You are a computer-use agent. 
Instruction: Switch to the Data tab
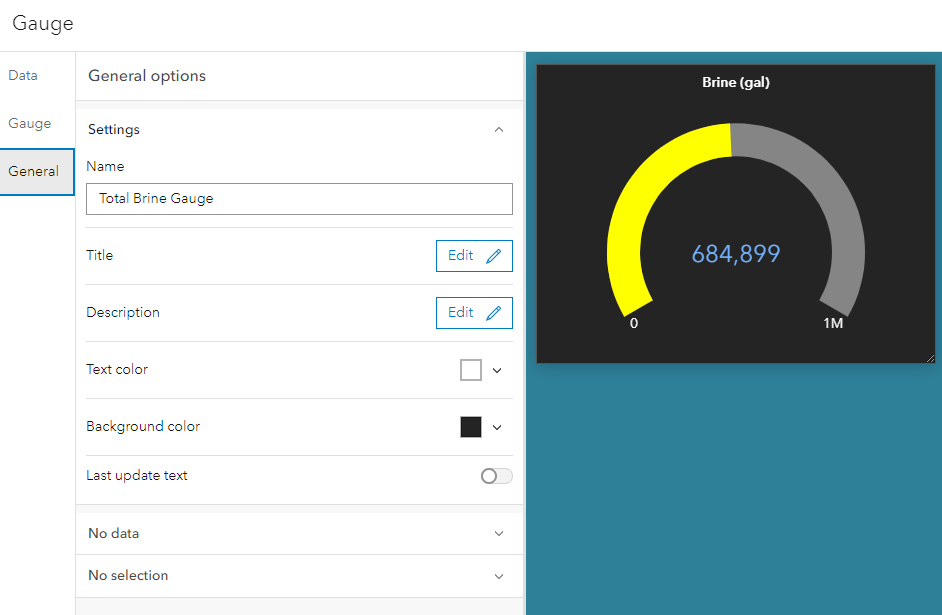[x=23, y=75]
